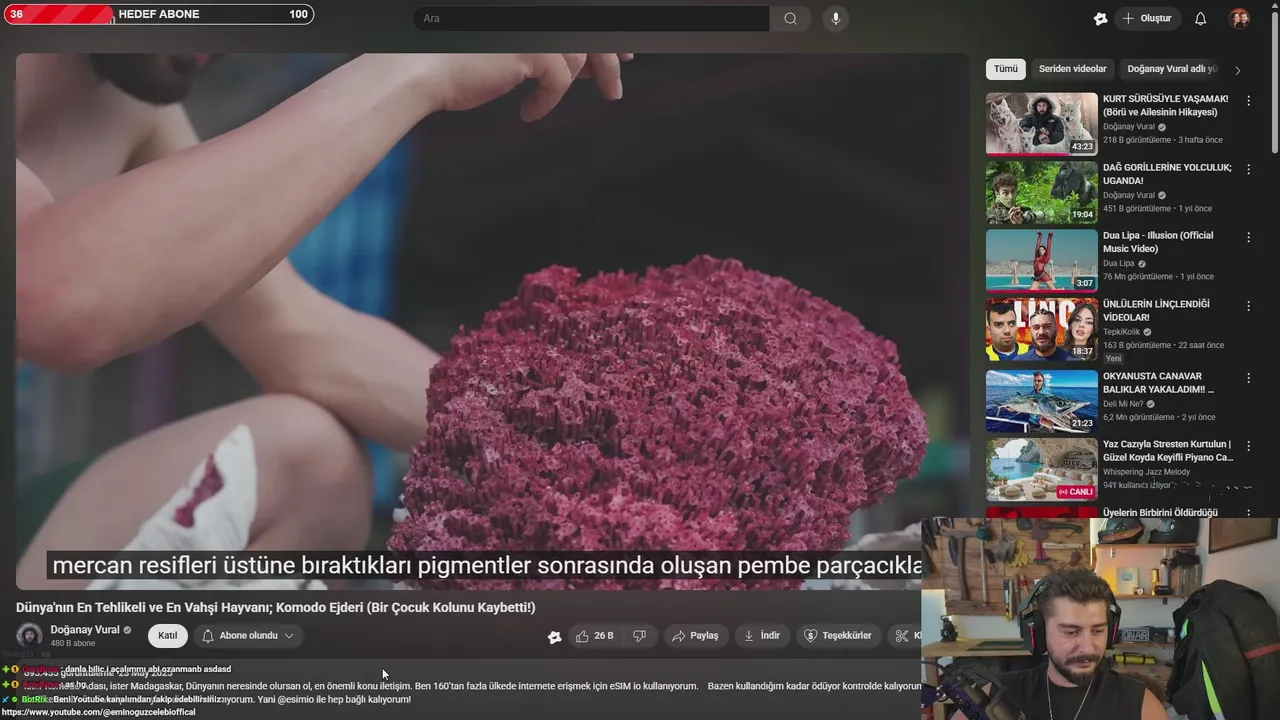Click the 480 B abone subscriber count
Viewport: 1280px width, 720px height.
pyautogui.click(x=72, y=644)
